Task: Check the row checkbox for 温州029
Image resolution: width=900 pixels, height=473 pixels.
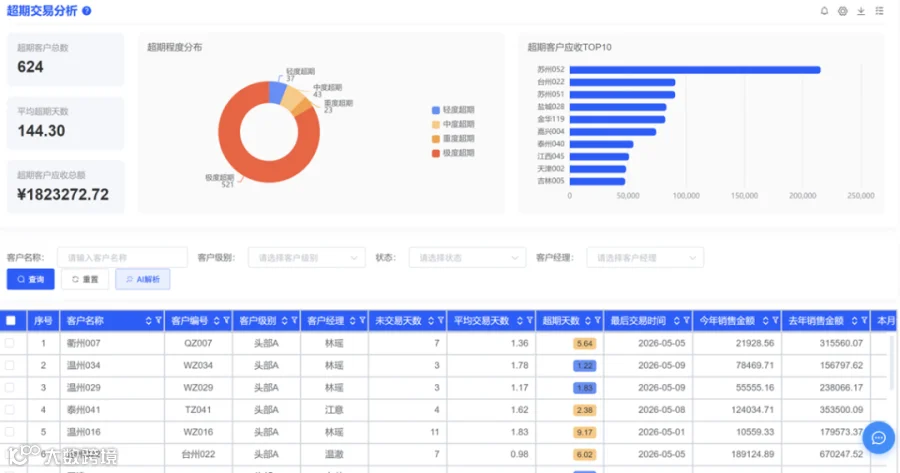Action: [10, 387]
